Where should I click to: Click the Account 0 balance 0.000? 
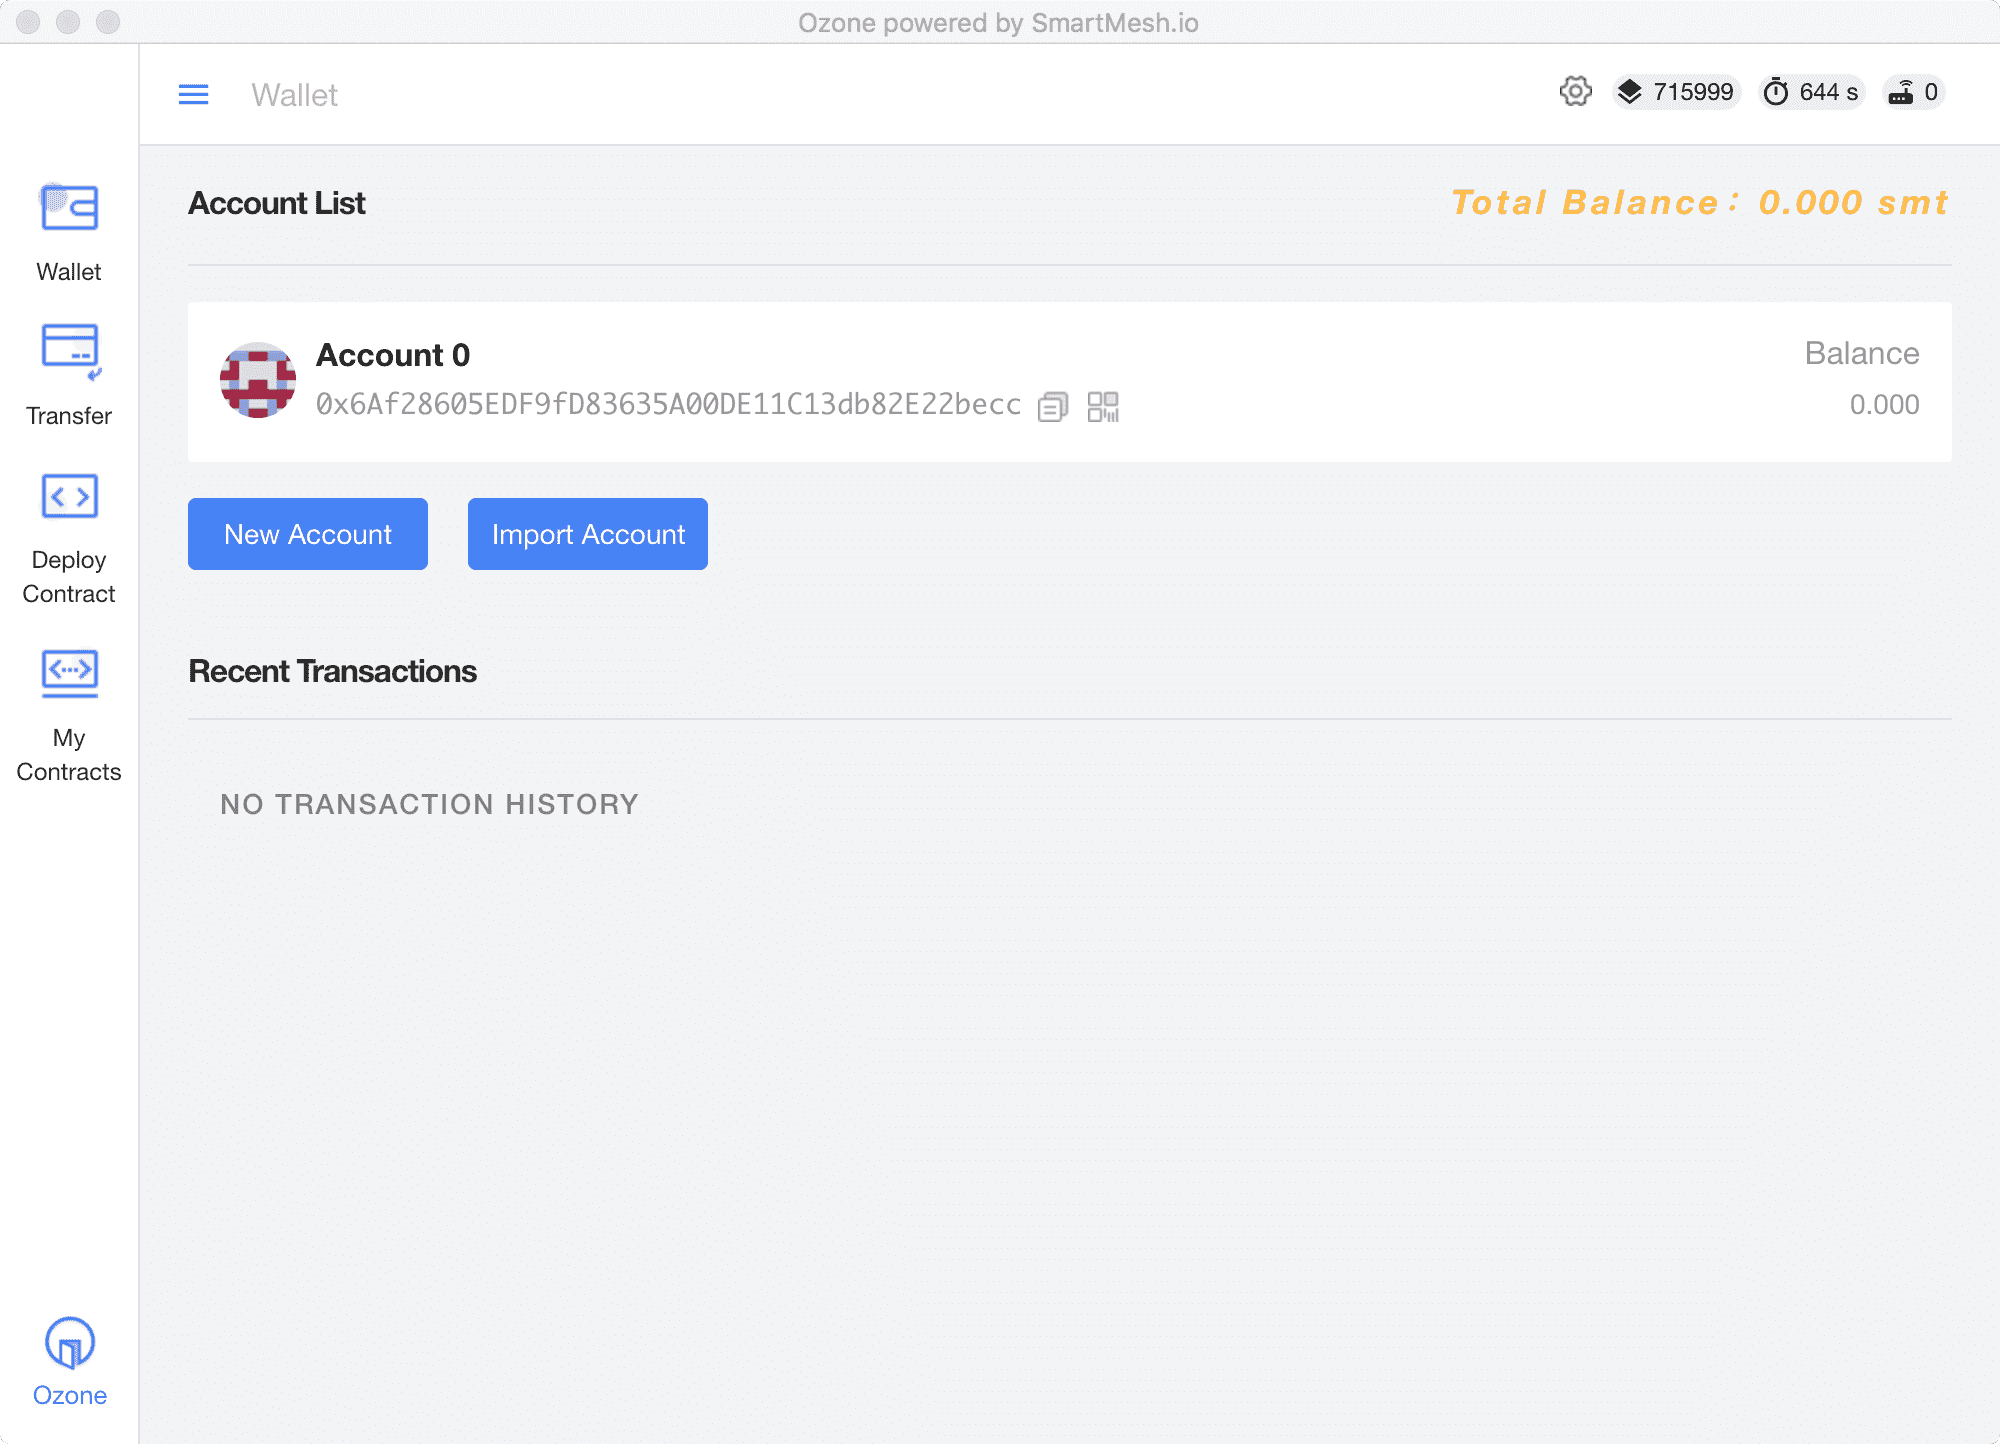[1884, 404]
